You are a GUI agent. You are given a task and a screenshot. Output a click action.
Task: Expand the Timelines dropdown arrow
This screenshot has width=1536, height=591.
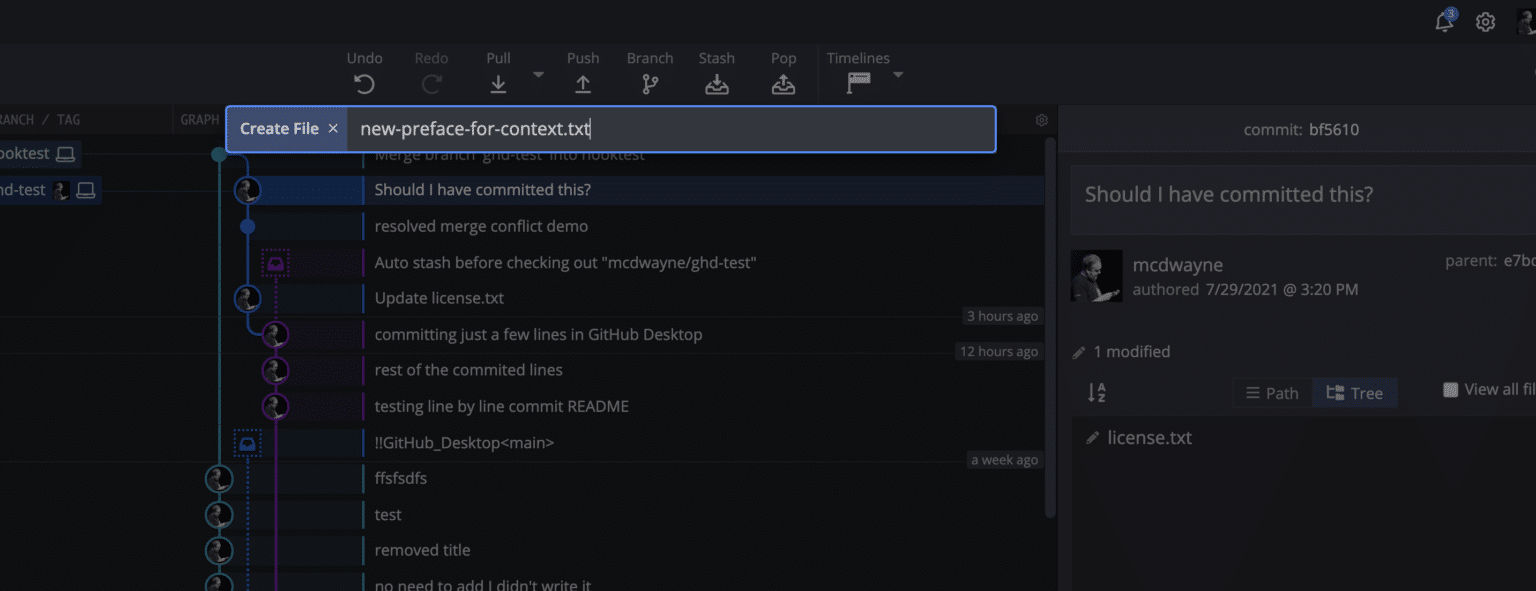tap(898, 75)
